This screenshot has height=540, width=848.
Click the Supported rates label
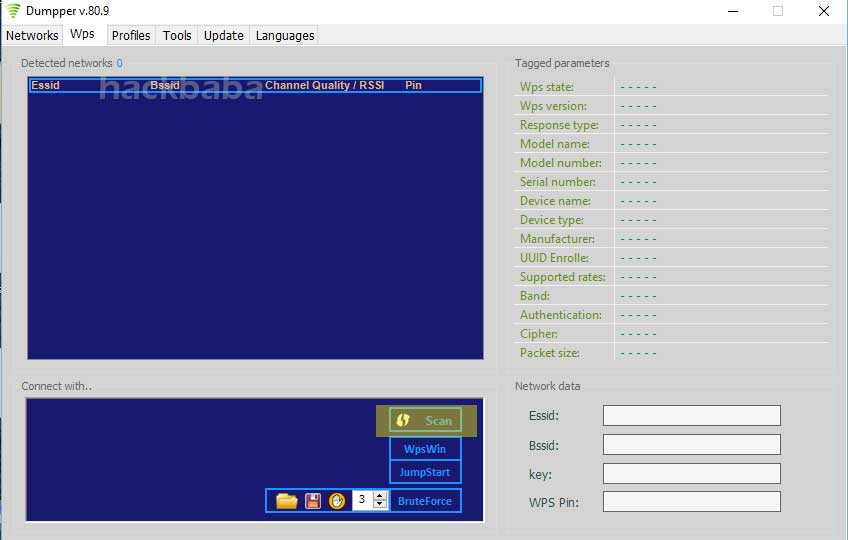[x=563, y=277]
